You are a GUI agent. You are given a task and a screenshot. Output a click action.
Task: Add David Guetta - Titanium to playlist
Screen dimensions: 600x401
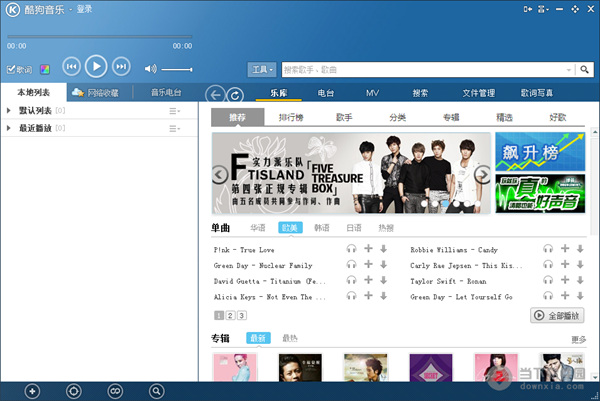pos(368,280)
